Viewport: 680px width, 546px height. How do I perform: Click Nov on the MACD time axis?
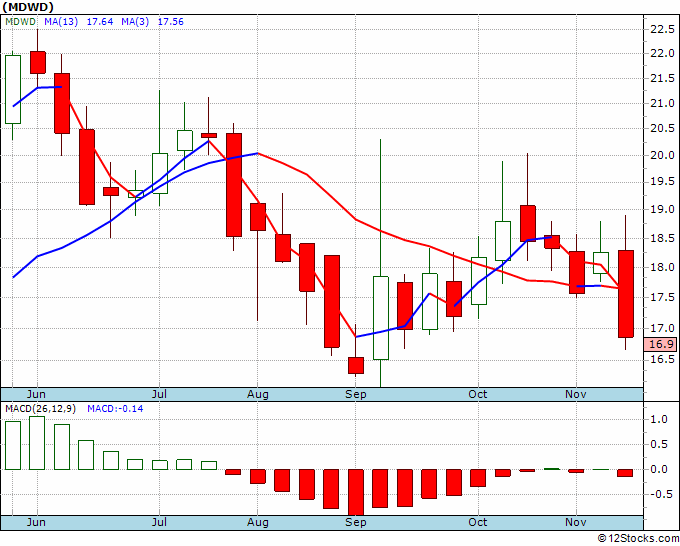pyautogui.click(x=576, y=522)
